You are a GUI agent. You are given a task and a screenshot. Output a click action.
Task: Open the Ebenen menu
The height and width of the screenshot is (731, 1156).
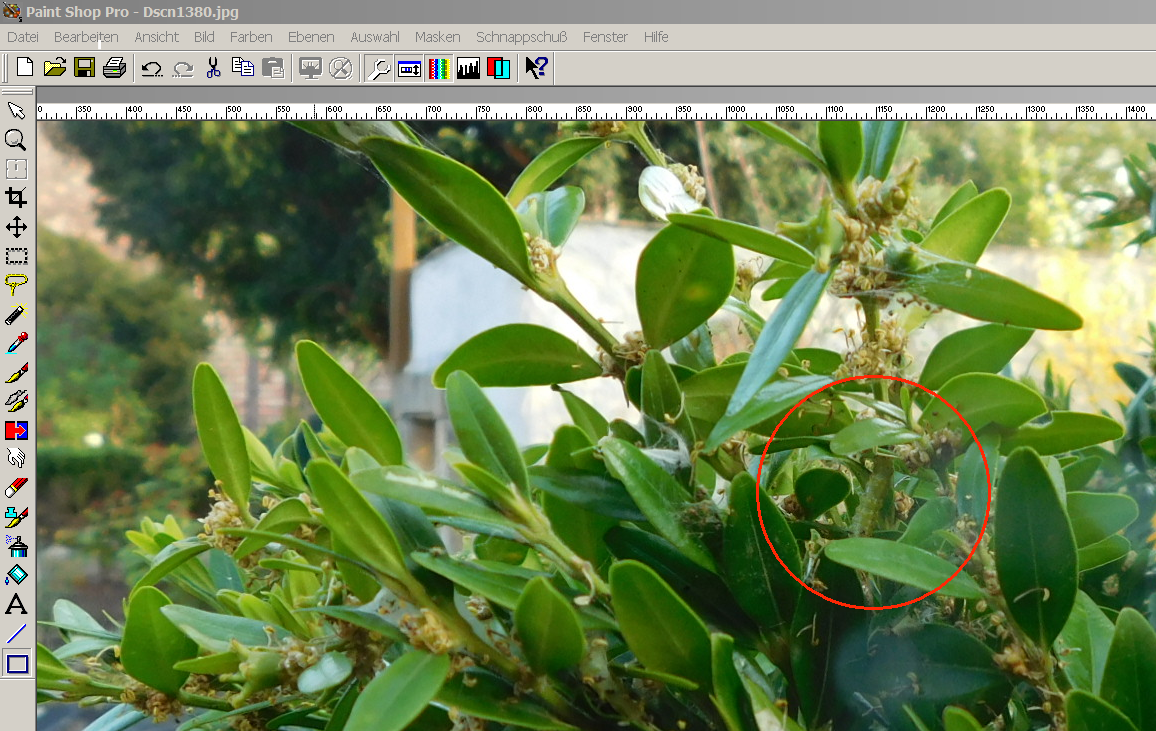point(311,37)
